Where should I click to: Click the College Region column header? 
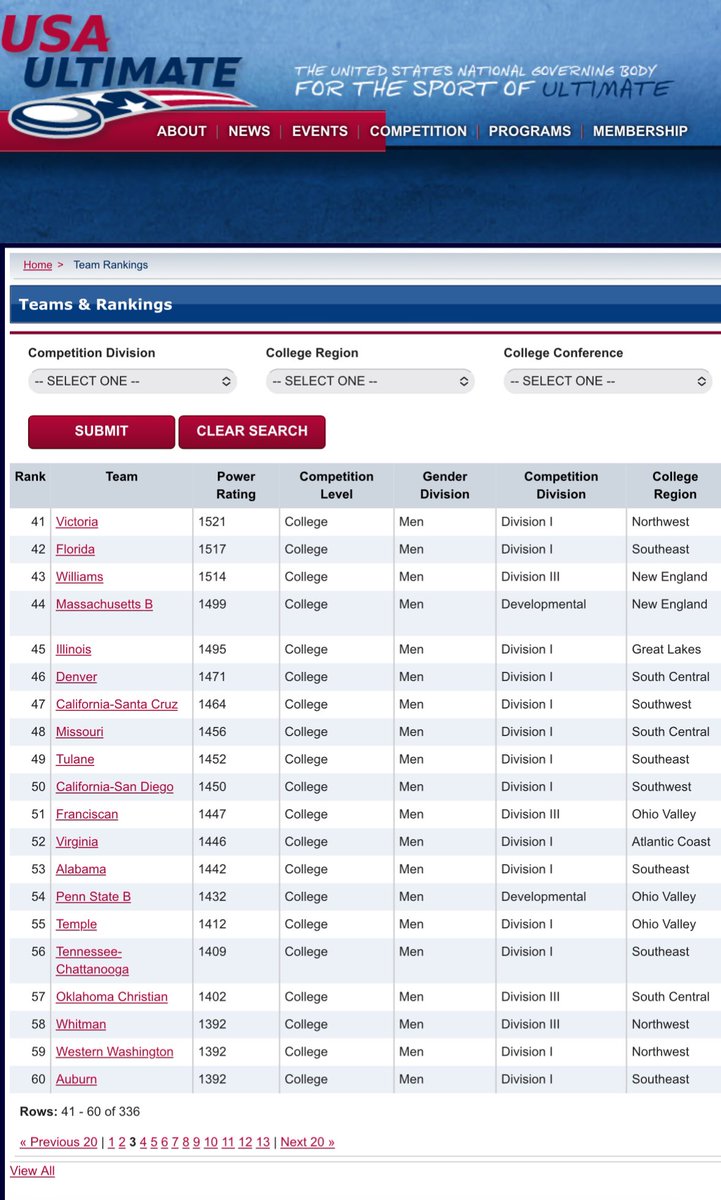[x=675, y=485]
